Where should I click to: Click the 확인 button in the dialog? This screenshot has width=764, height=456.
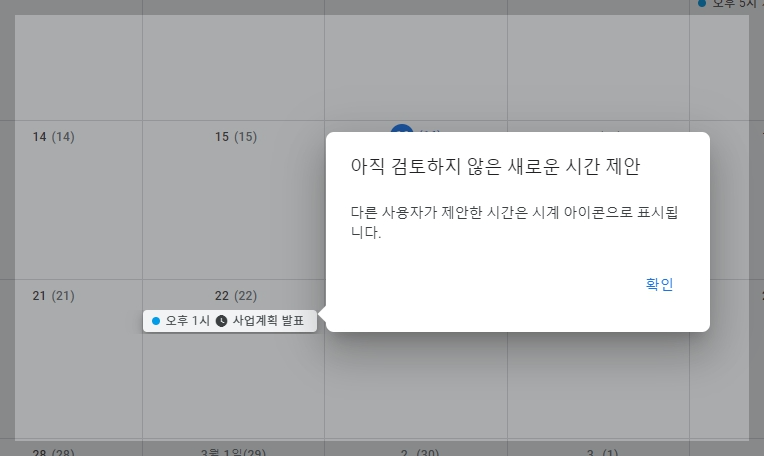click(x=659, y=284)
